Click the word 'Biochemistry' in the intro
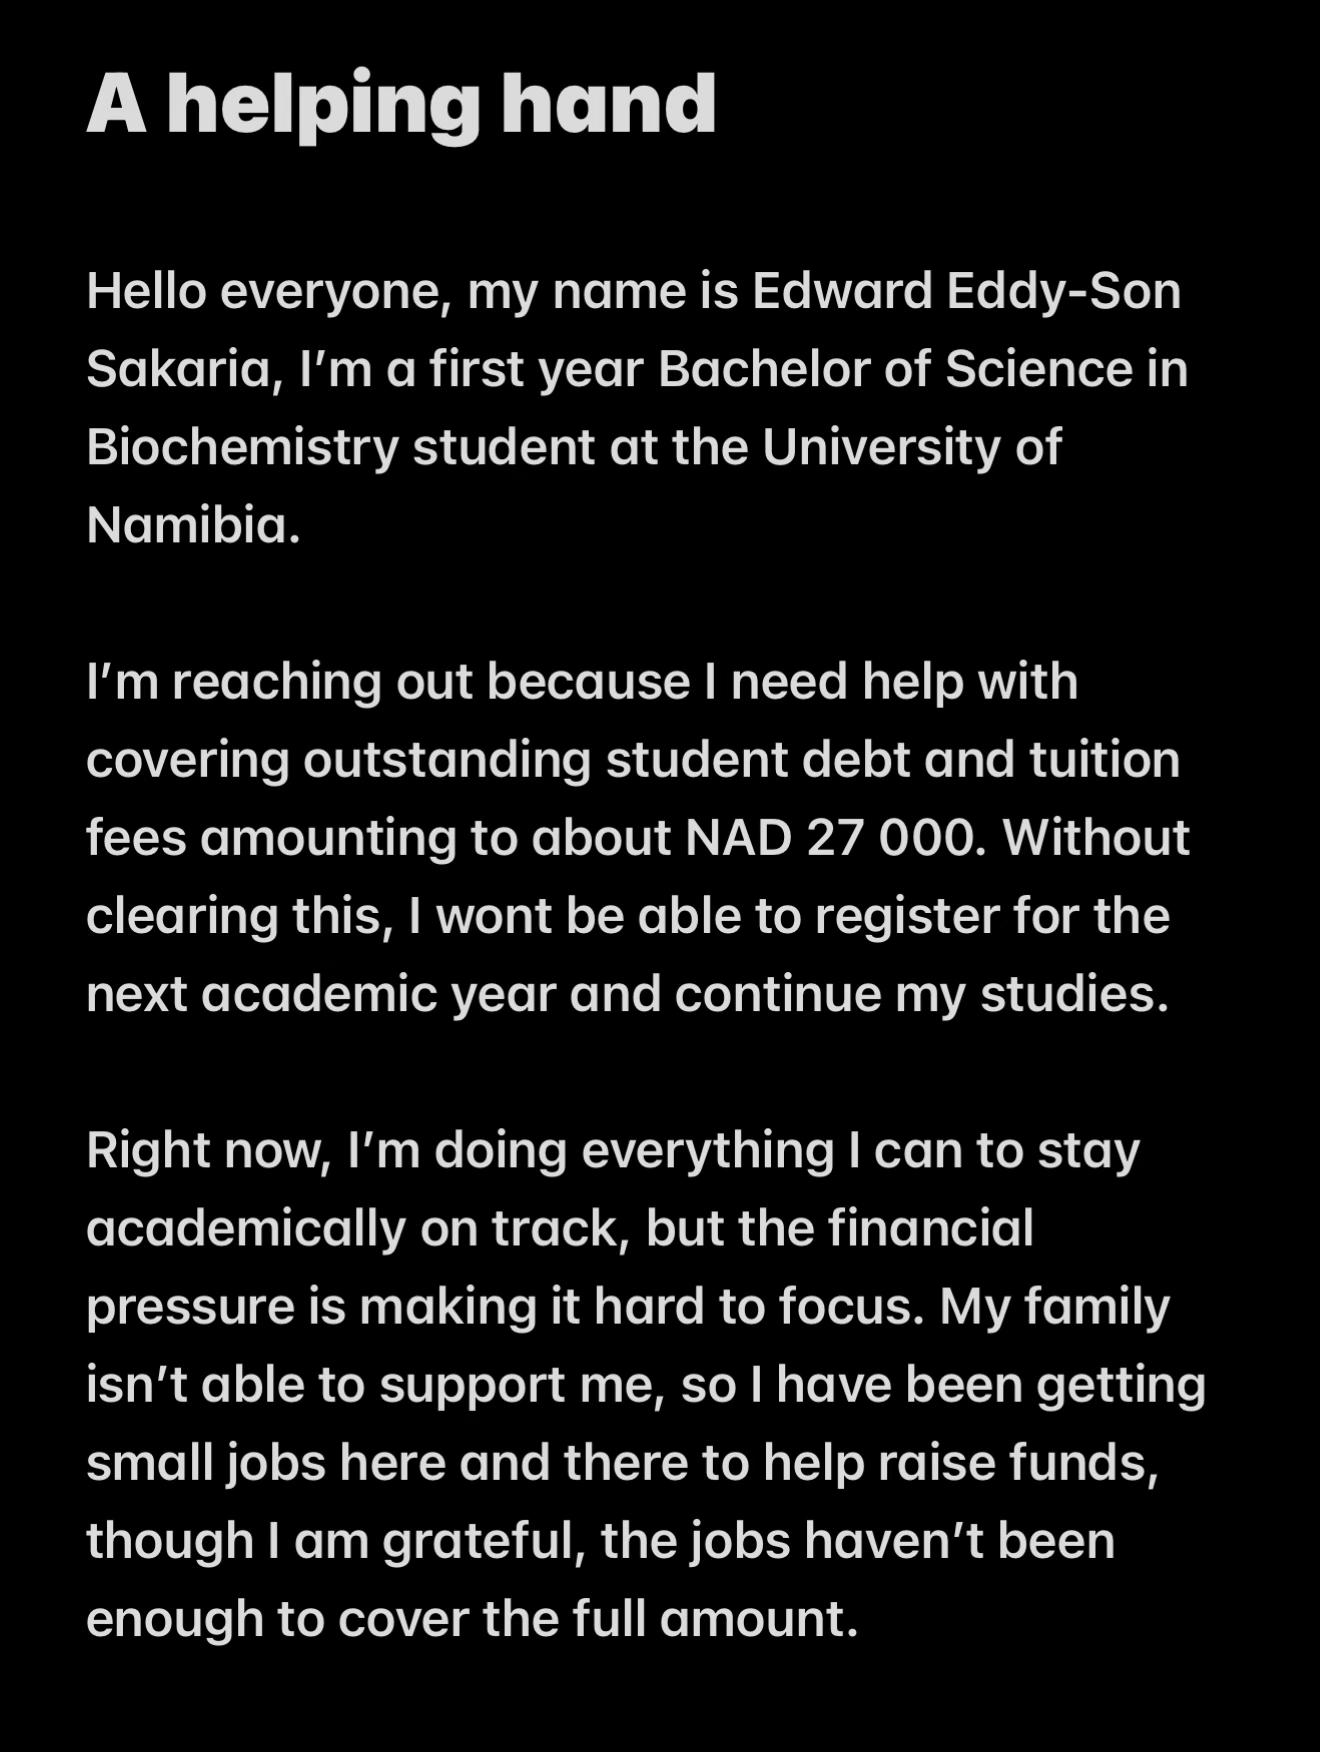This screenshot has height=1752, width=1320. (x=243, y=448)
